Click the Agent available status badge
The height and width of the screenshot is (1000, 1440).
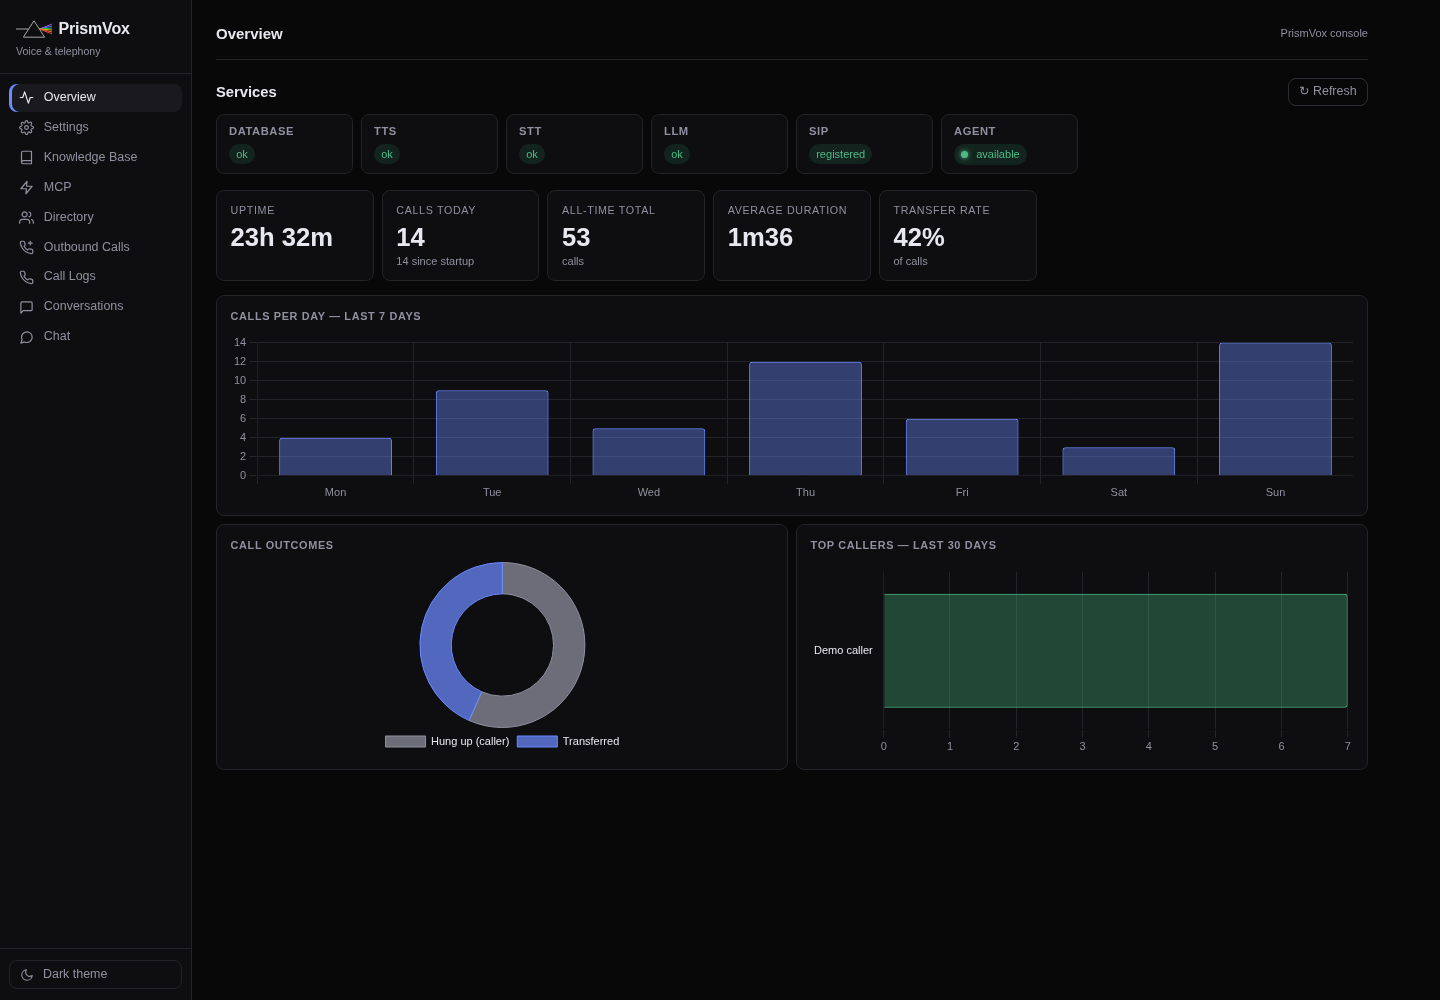[x=990, y=154]
